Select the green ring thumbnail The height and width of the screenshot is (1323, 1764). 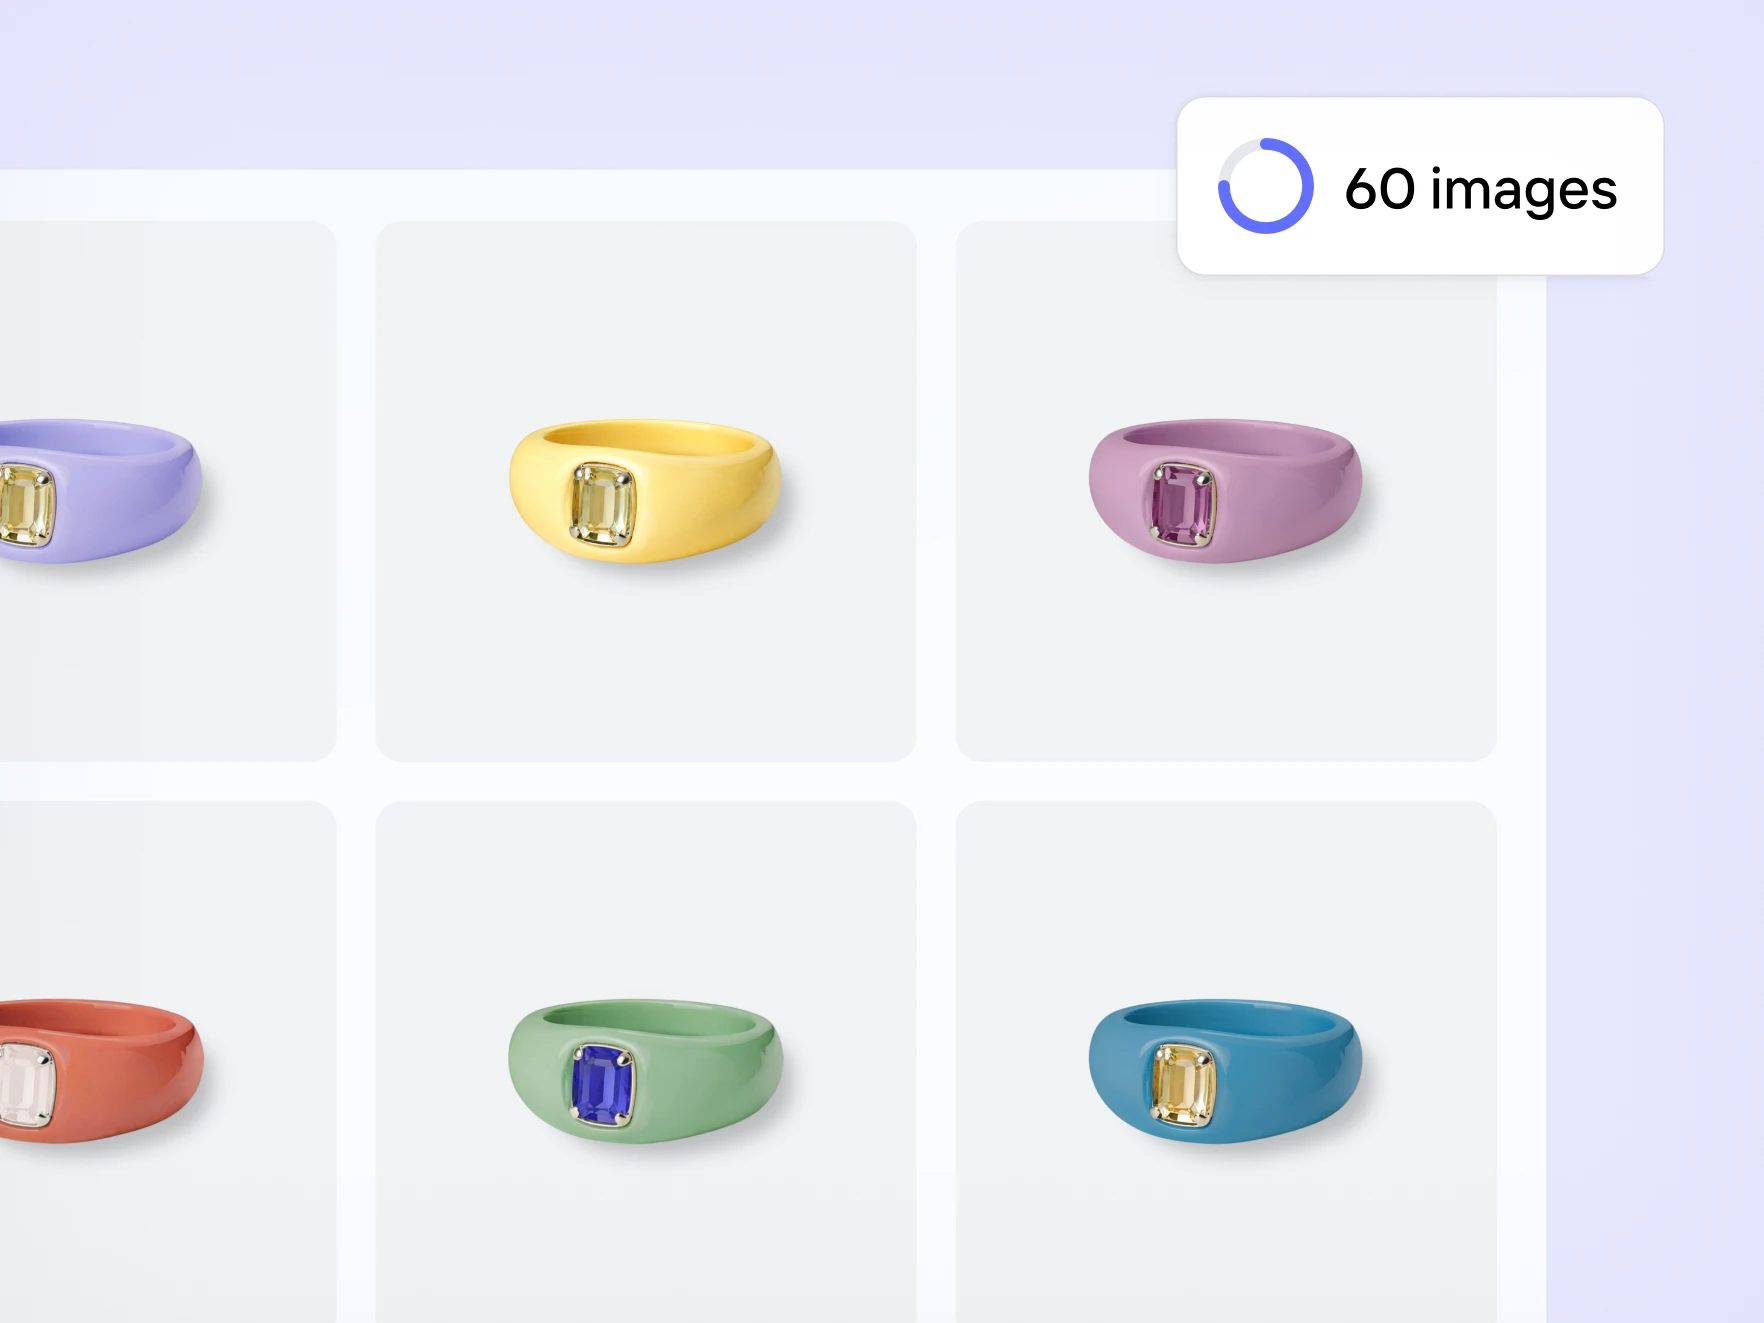(646, 1062)
